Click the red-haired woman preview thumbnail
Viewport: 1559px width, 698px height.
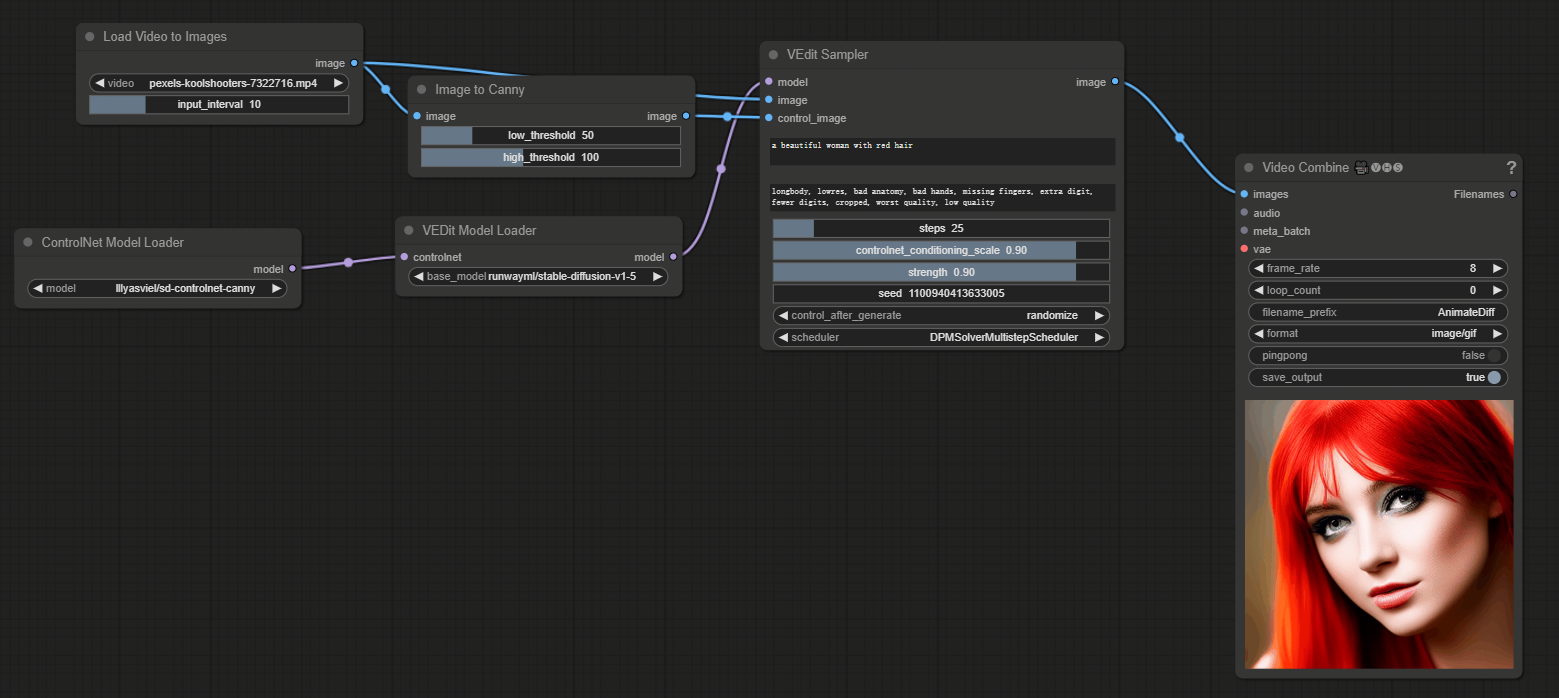tap(1379, 534)
